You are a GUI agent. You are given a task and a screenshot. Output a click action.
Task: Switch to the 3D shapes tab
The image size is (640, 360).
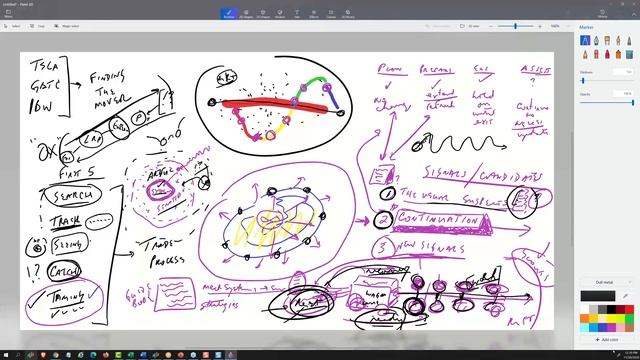tap(263, 13)
